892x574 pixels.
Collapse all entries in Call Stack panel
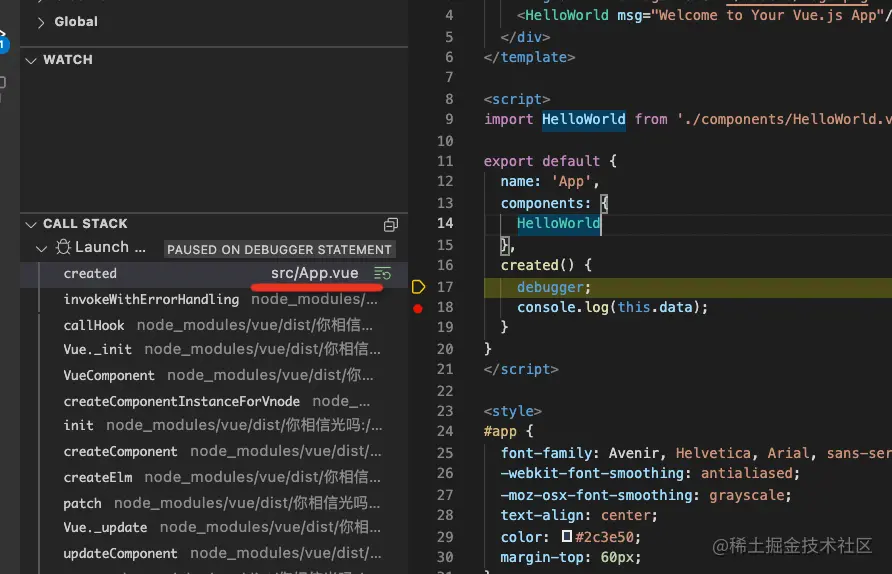click(391, 225)
